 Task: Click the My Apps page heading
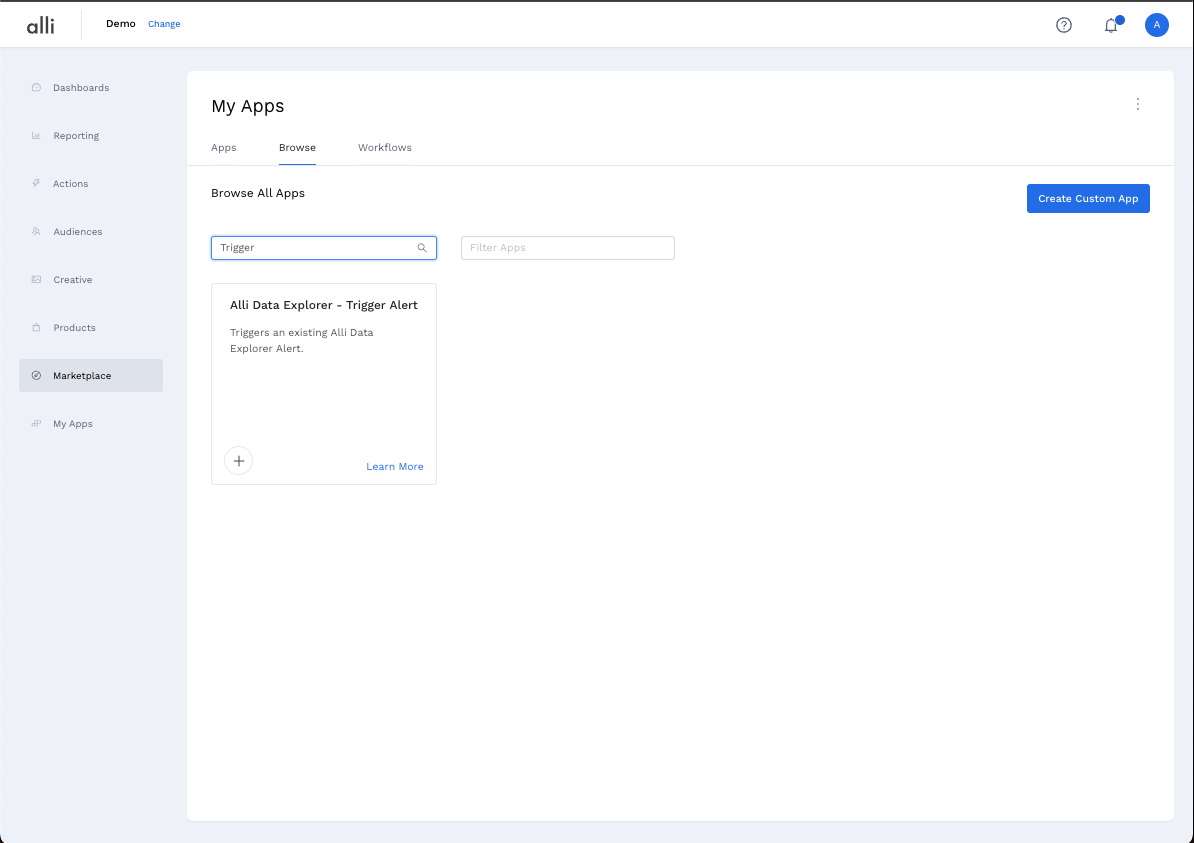247,106
